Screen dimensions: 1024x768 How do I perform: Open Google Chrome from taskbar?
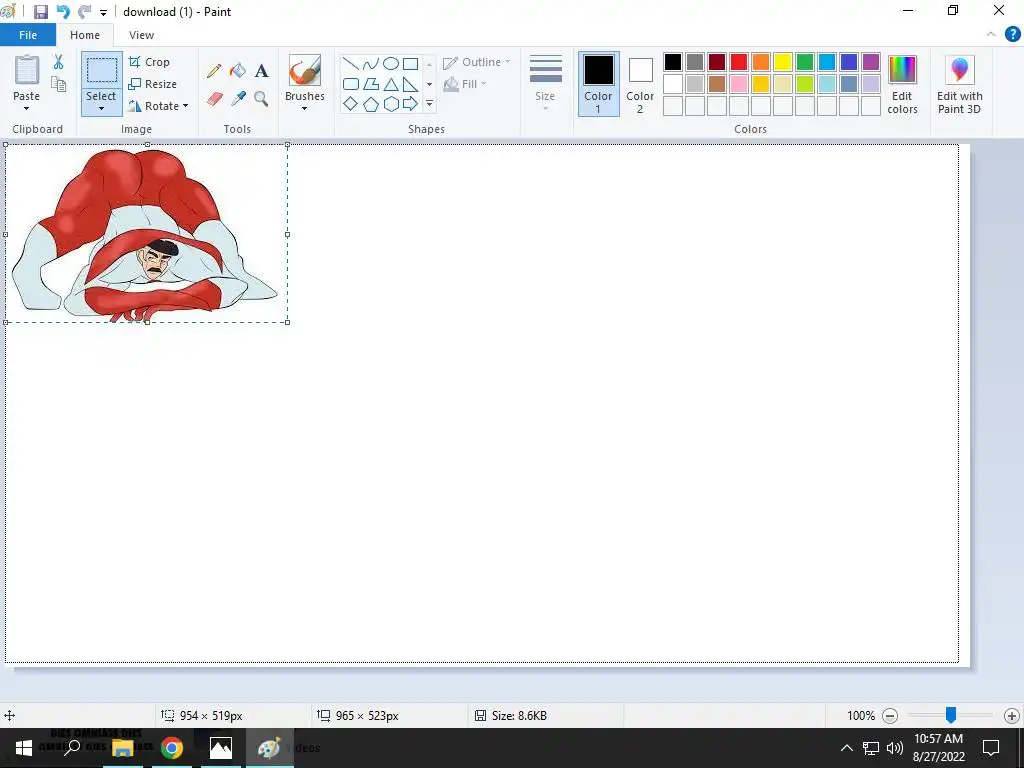pos(172,748)
